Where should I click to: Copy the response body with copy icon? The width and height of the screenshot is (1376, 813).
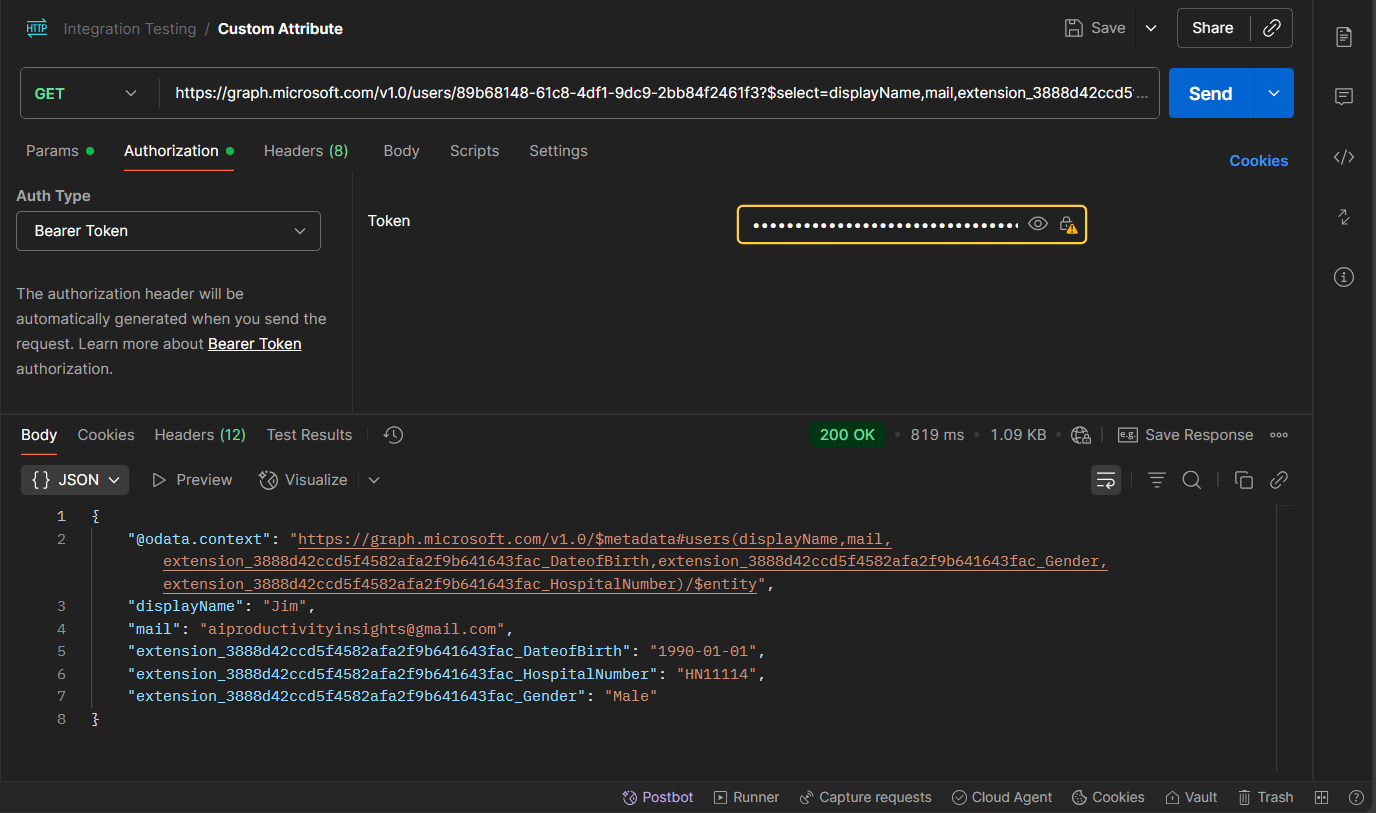tap(1244, 480)
